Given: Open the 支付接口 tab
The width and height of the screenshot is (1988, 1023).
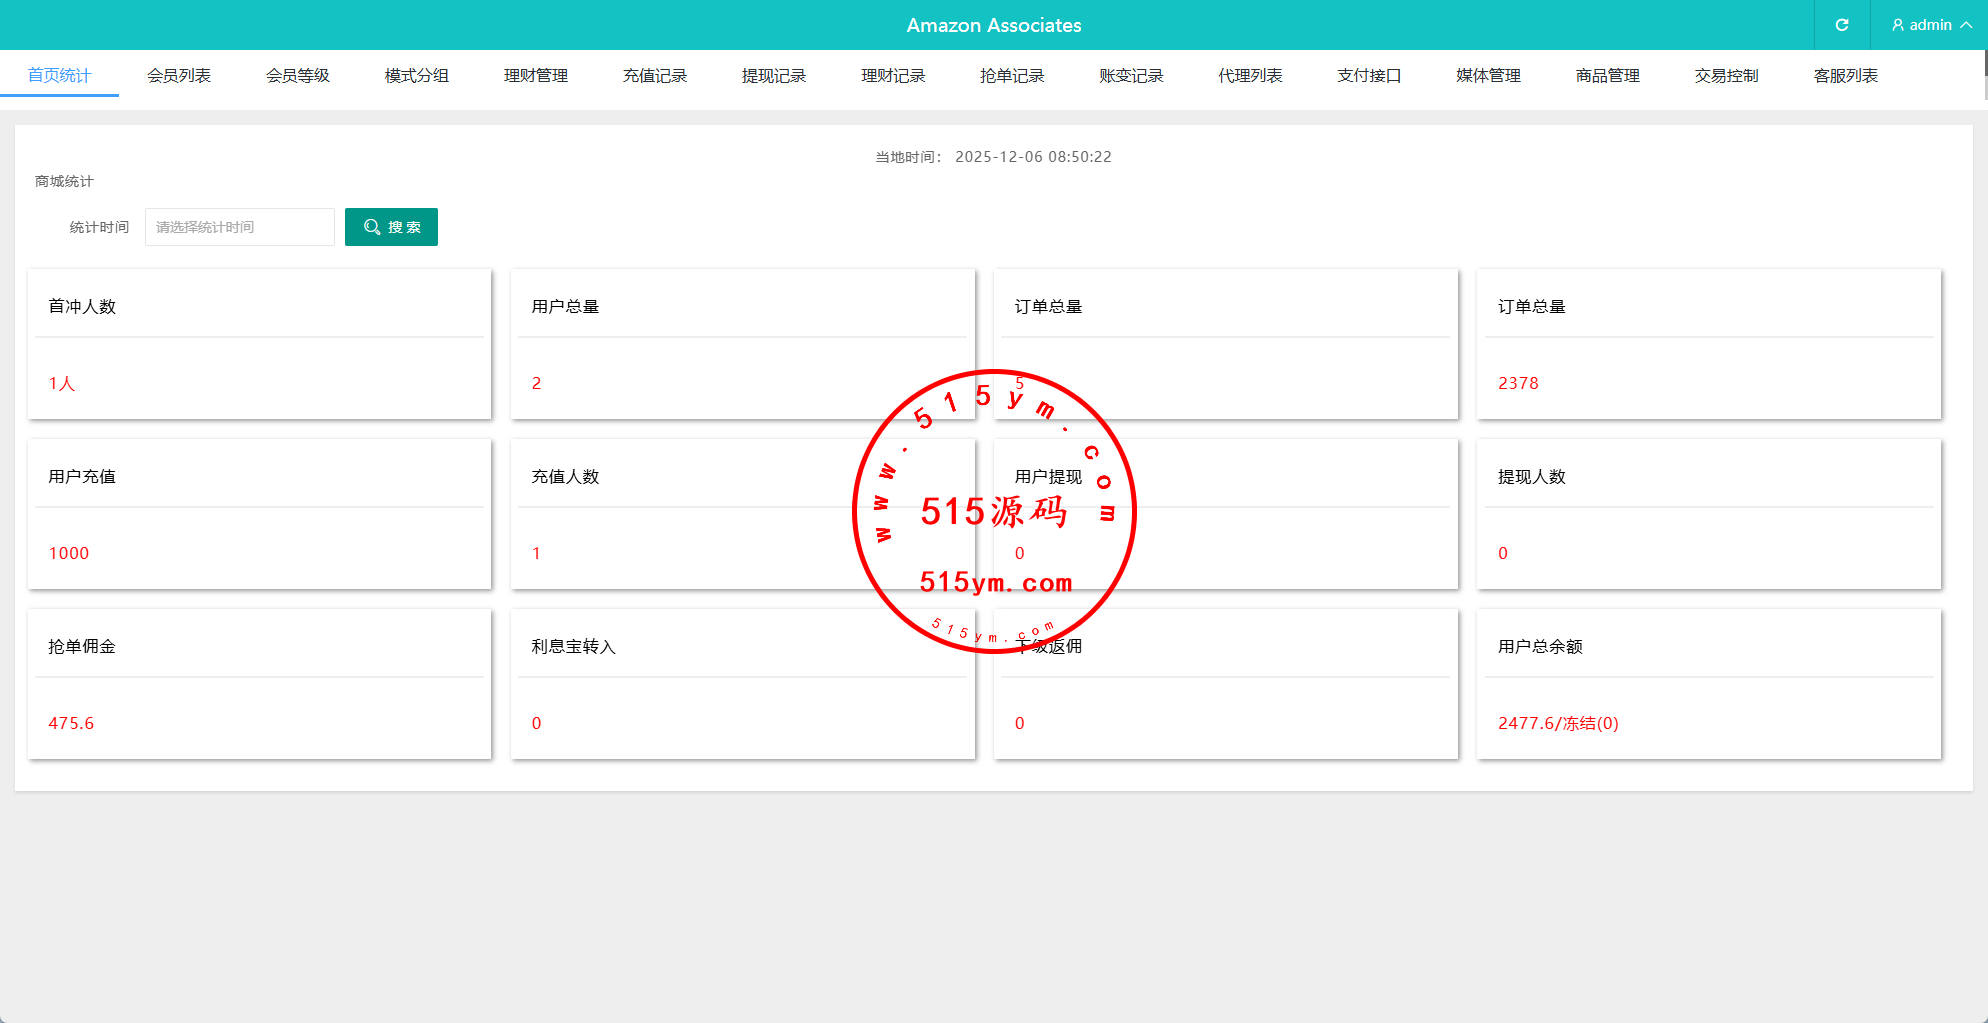Looking at the screenshot, I should pos(1369,76).
